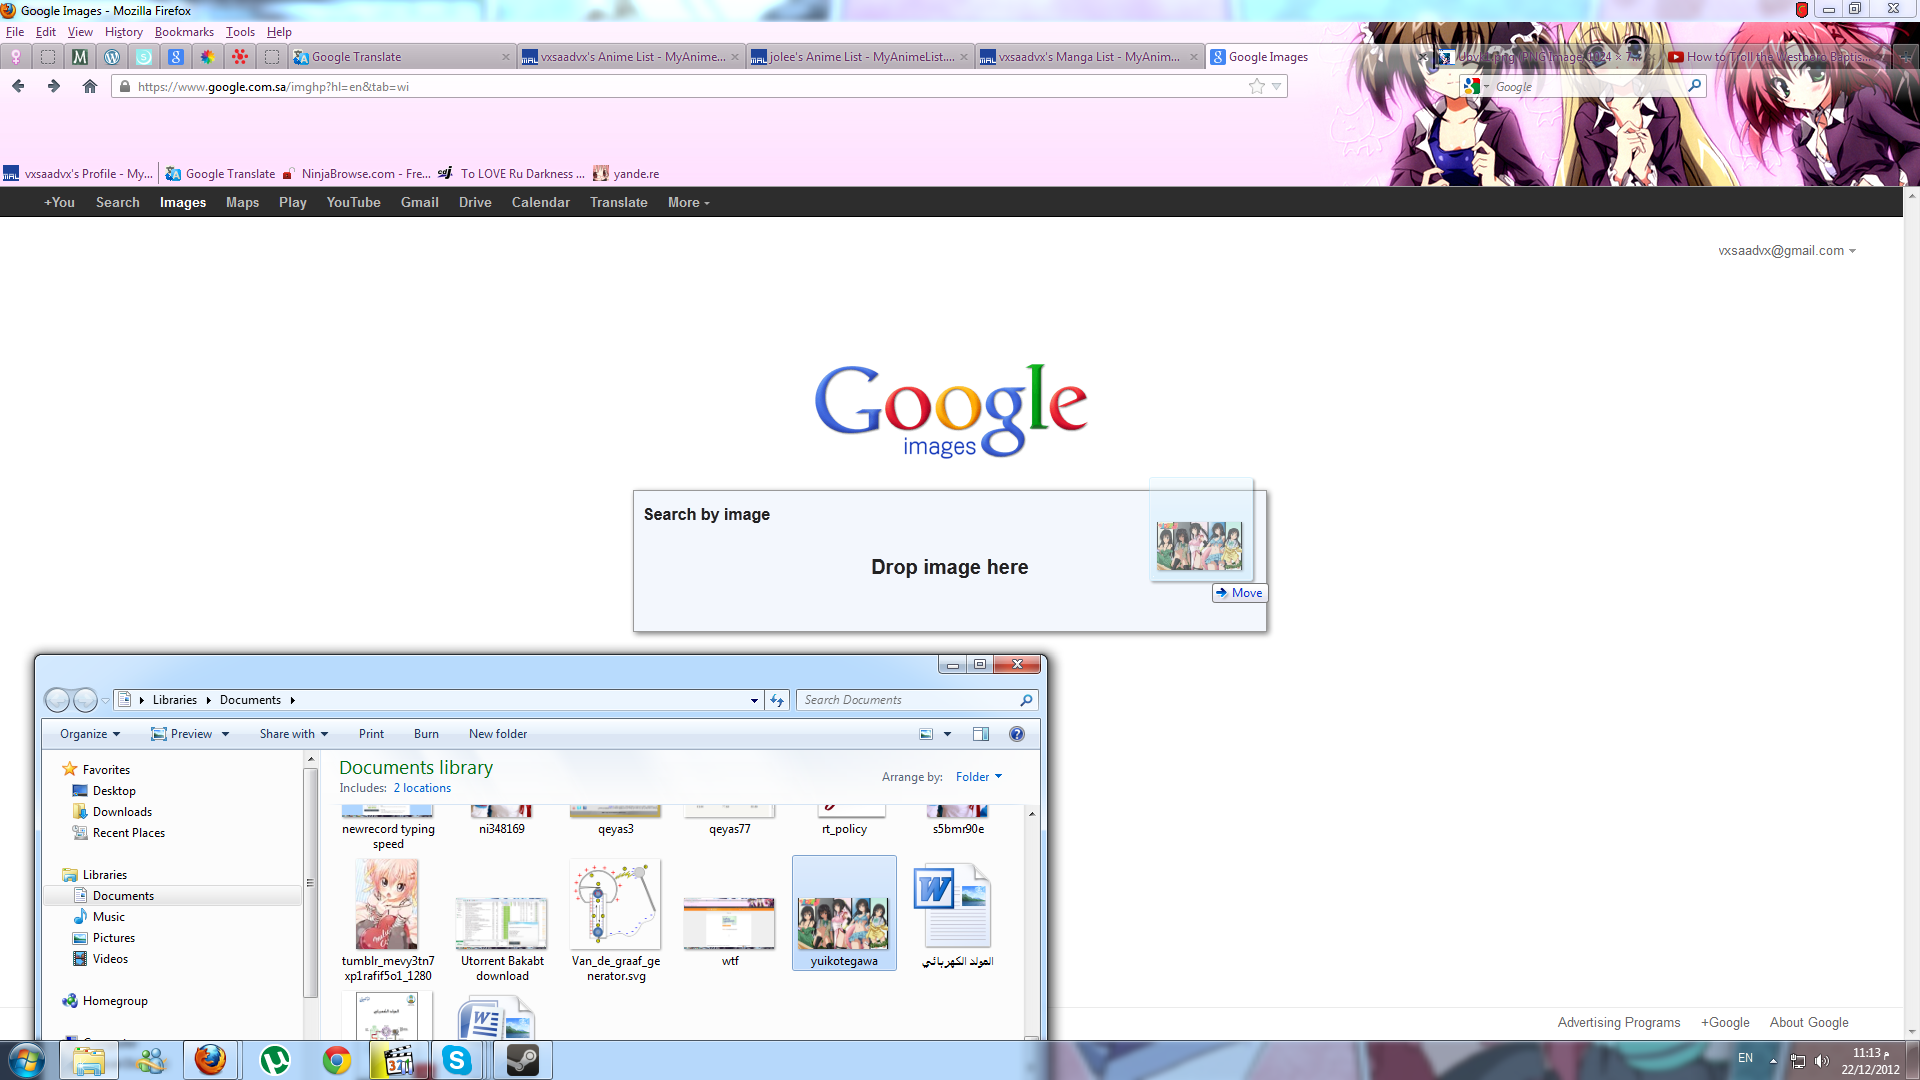Click the Burn button in Explorer
This screenshot has width=1920, height=1080.
pos(426,734)
